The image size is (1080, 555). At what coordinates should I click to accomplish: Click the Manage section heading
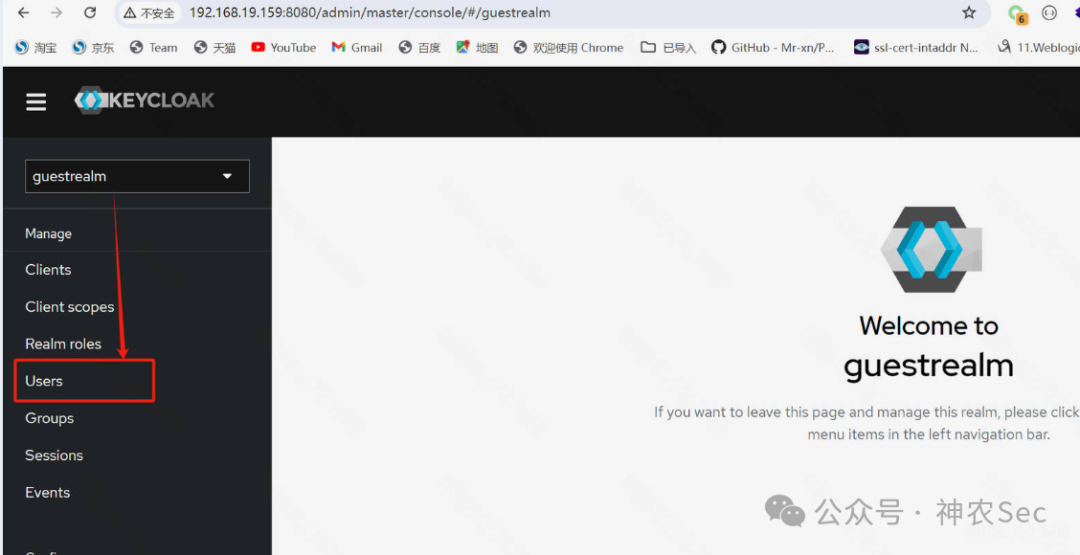tap(48, 234)
